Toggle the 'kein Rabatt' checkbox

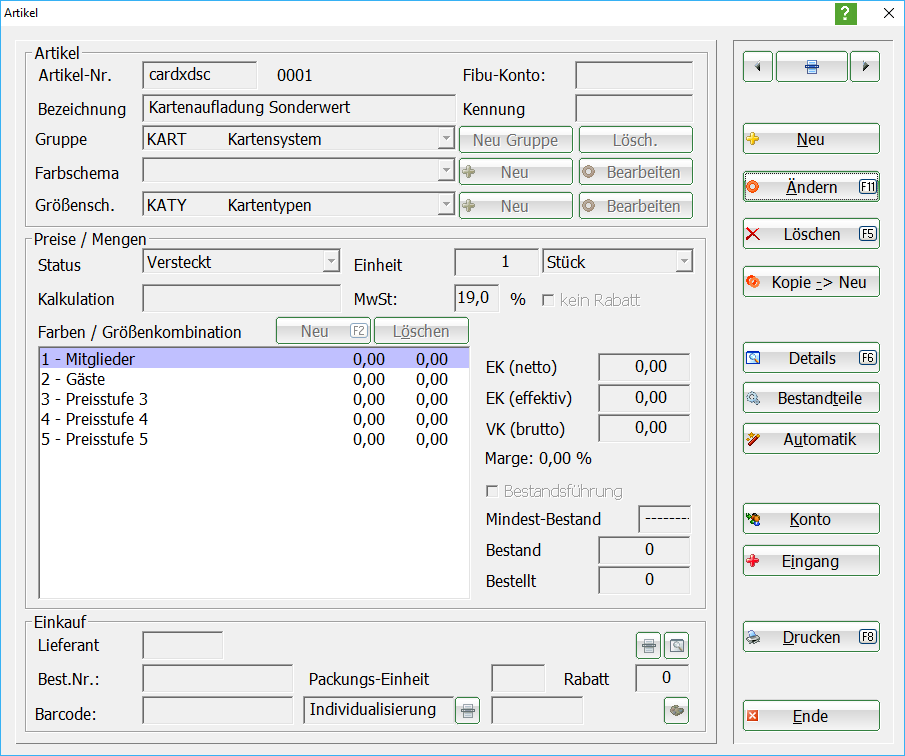point(548,300)
